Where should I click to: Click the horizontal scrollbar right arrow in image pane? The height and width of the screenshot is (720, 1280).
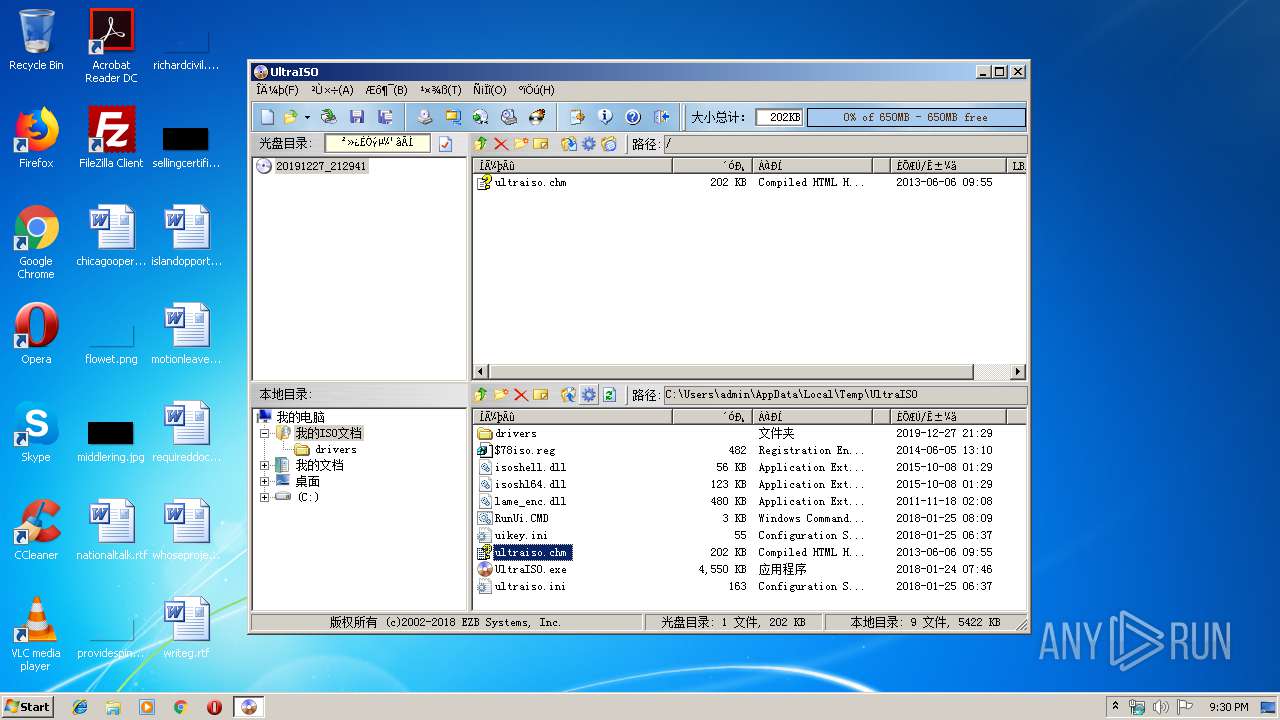pyautogui.click(x=1018, y=371)
